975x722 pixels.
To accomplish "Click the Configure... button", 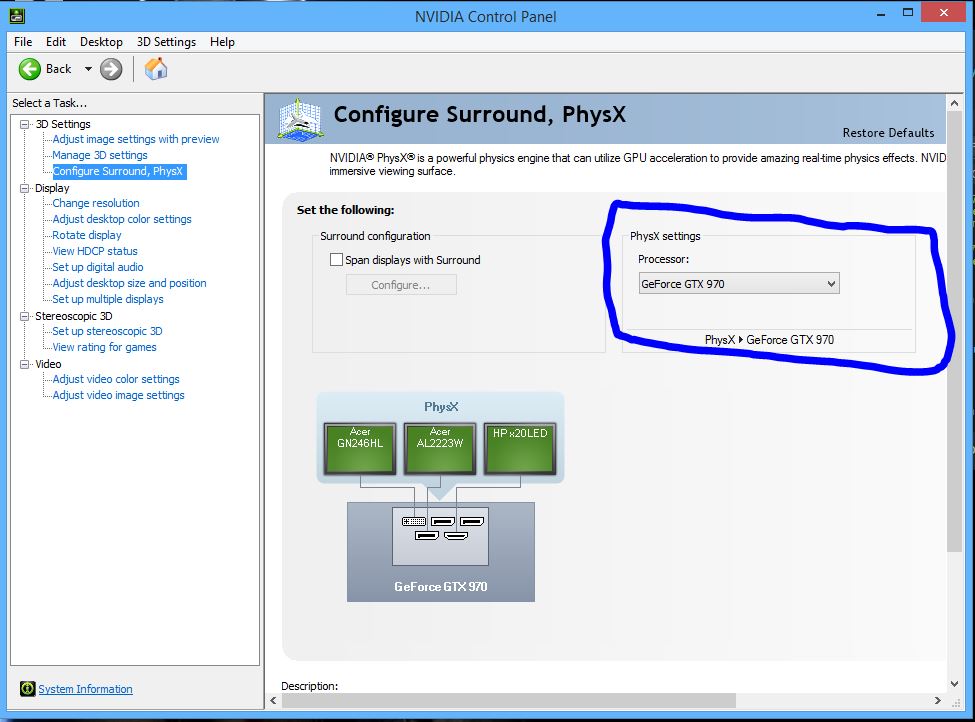I will click(401, 285).
